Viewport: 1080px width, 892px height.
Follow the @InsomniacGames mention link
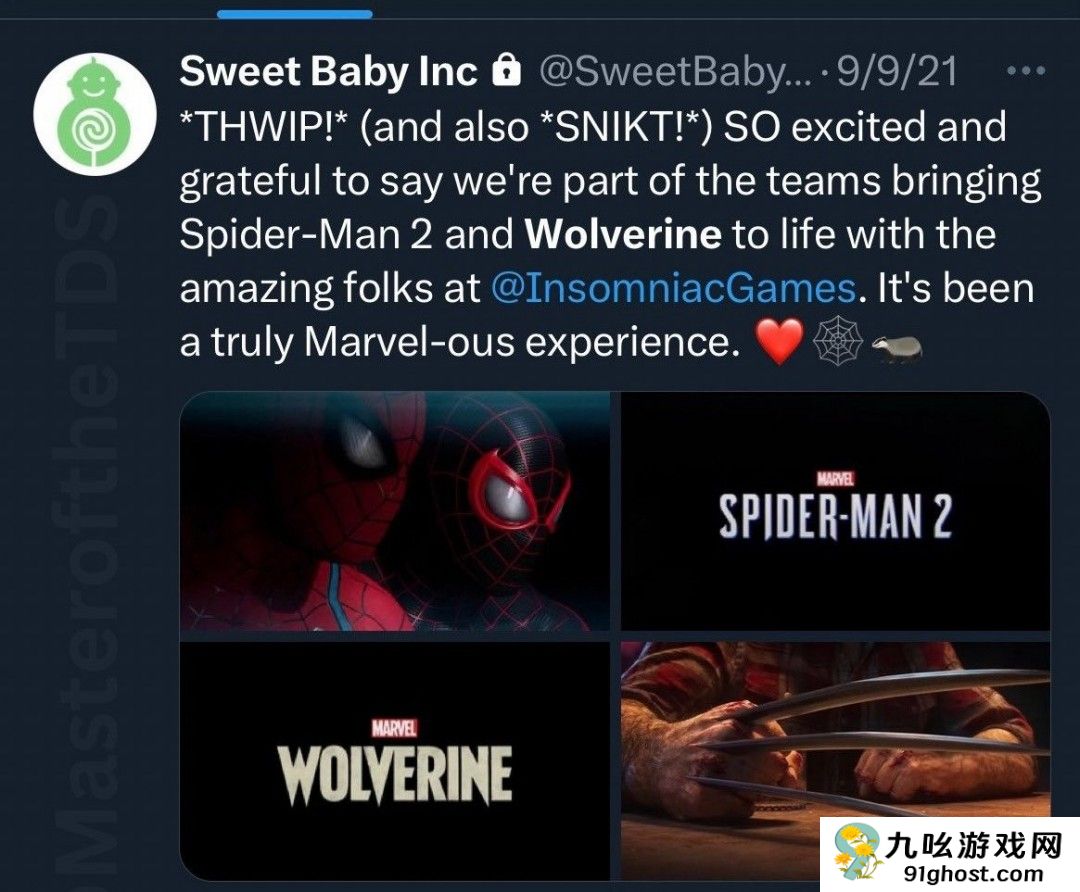tap(674, 289)
